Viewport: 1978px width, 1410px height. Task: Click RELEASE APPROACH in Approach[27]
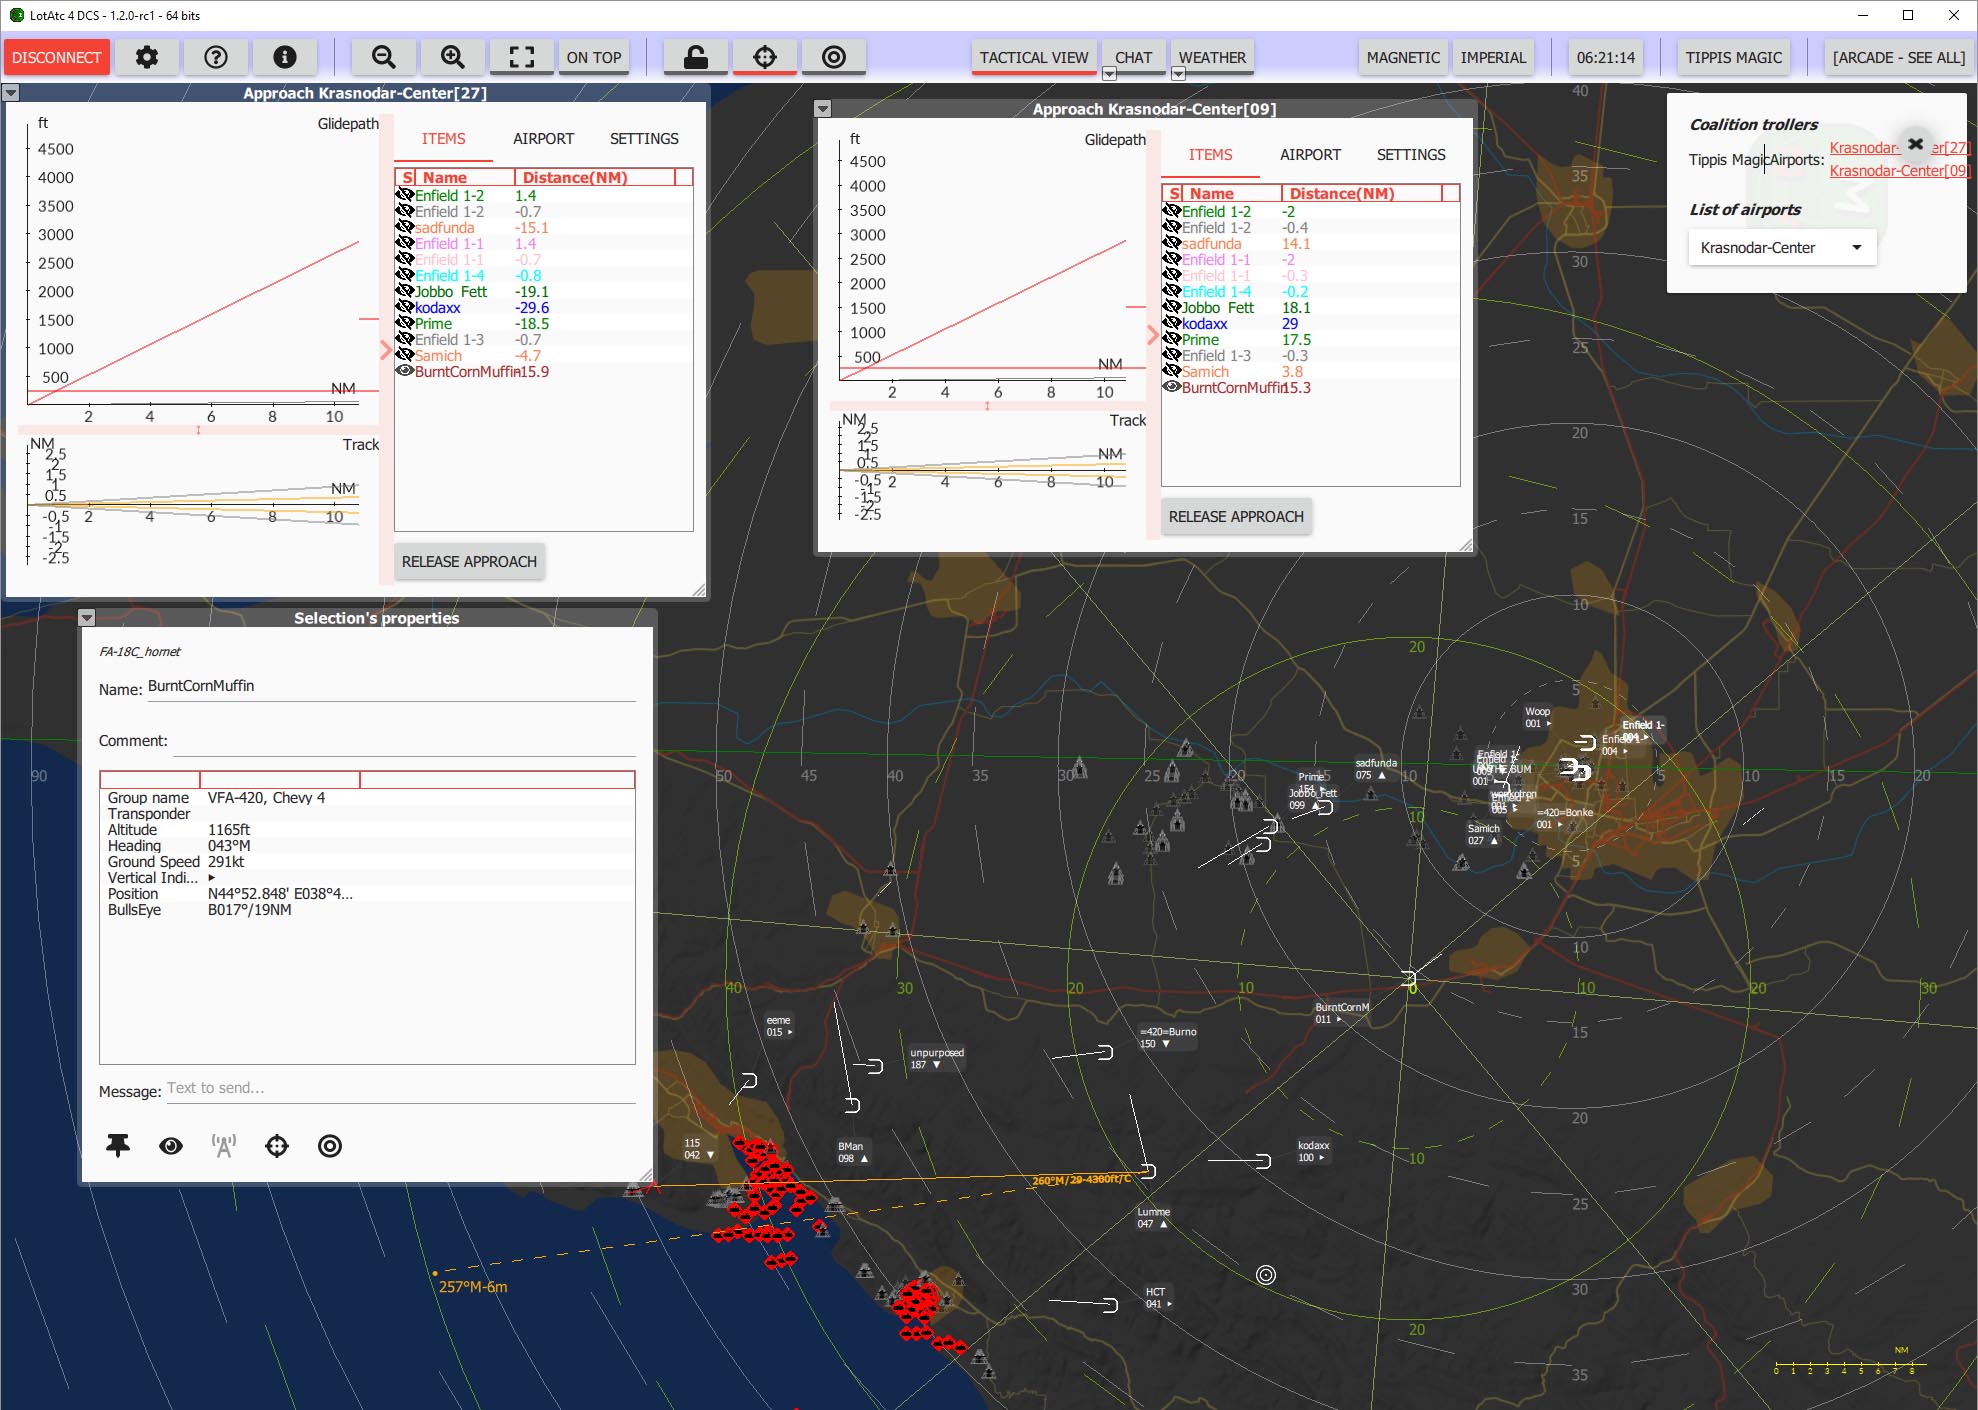(x=469, y=562)
